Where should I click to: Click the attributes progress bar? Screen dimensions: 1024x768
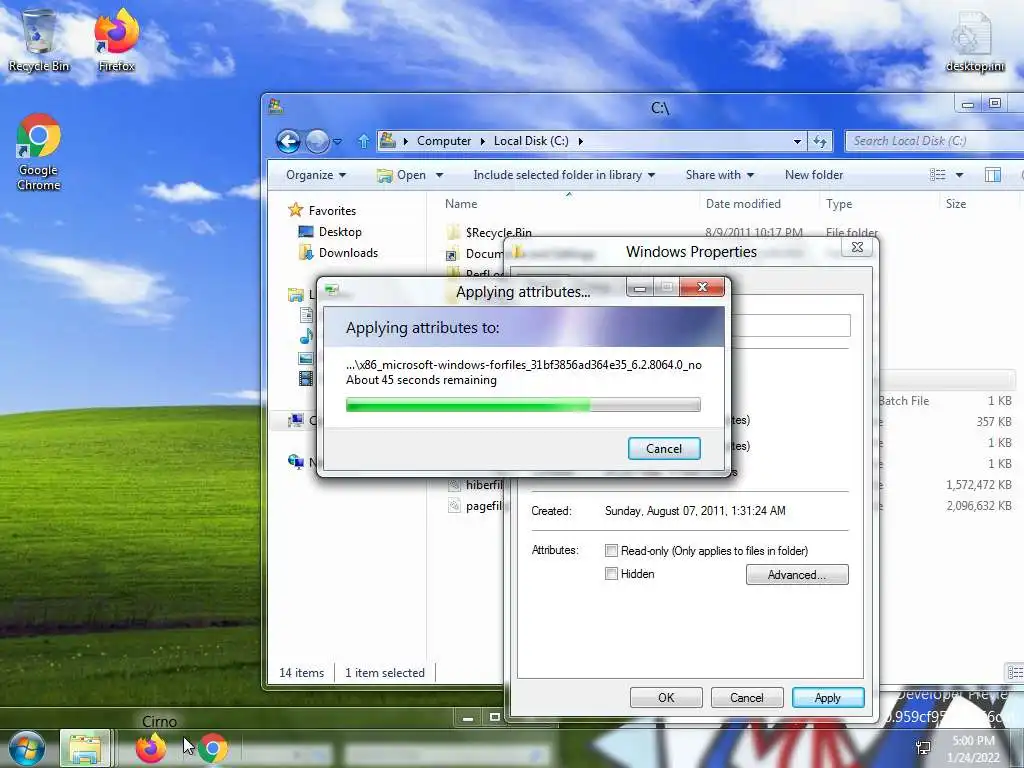coord(523,405)
